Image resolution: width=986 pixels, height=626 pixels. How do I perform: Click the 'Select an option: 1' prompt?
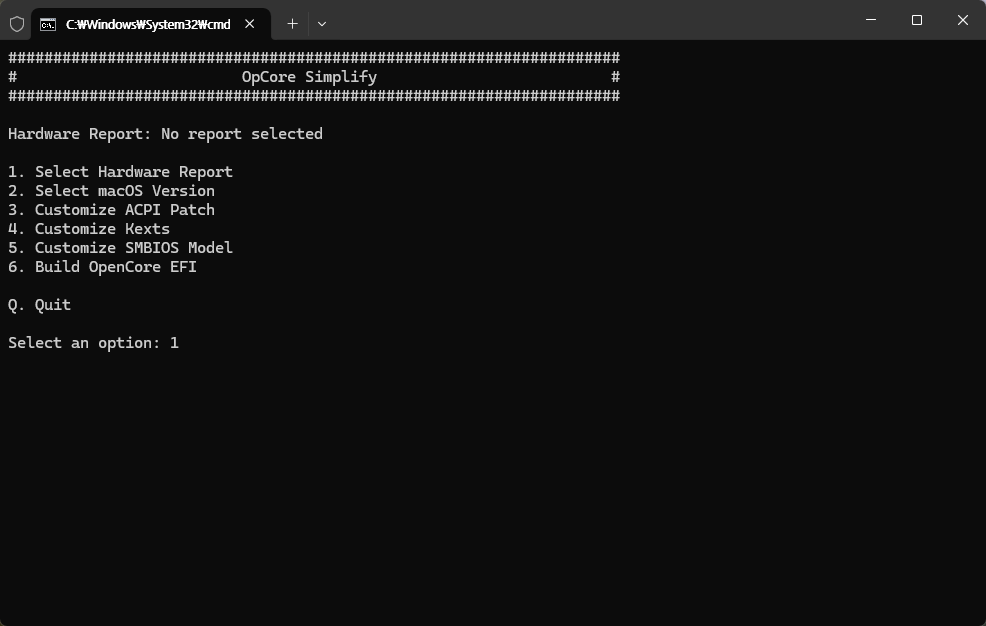pos(93,343)
